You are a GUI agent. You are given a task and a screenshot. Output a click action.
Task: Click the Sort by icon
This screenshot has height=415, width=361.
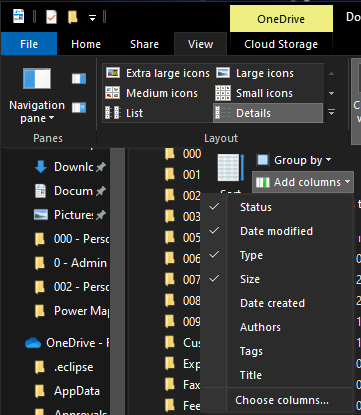pos(231,167)
